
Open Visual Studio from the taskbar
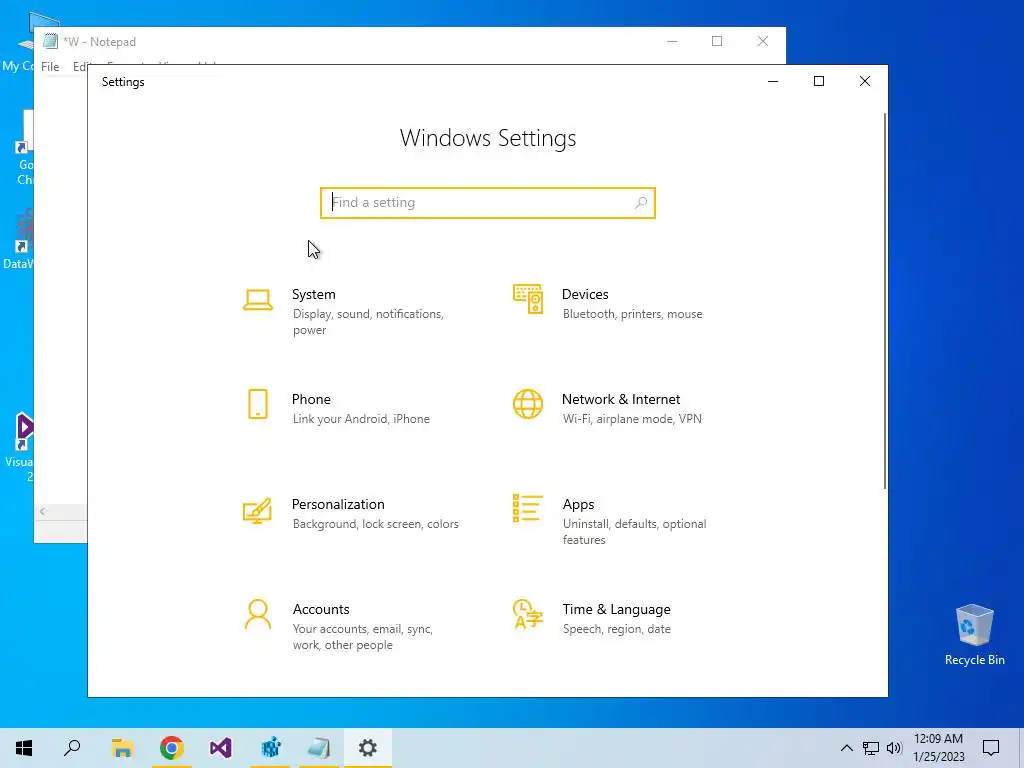coord(221,748)
